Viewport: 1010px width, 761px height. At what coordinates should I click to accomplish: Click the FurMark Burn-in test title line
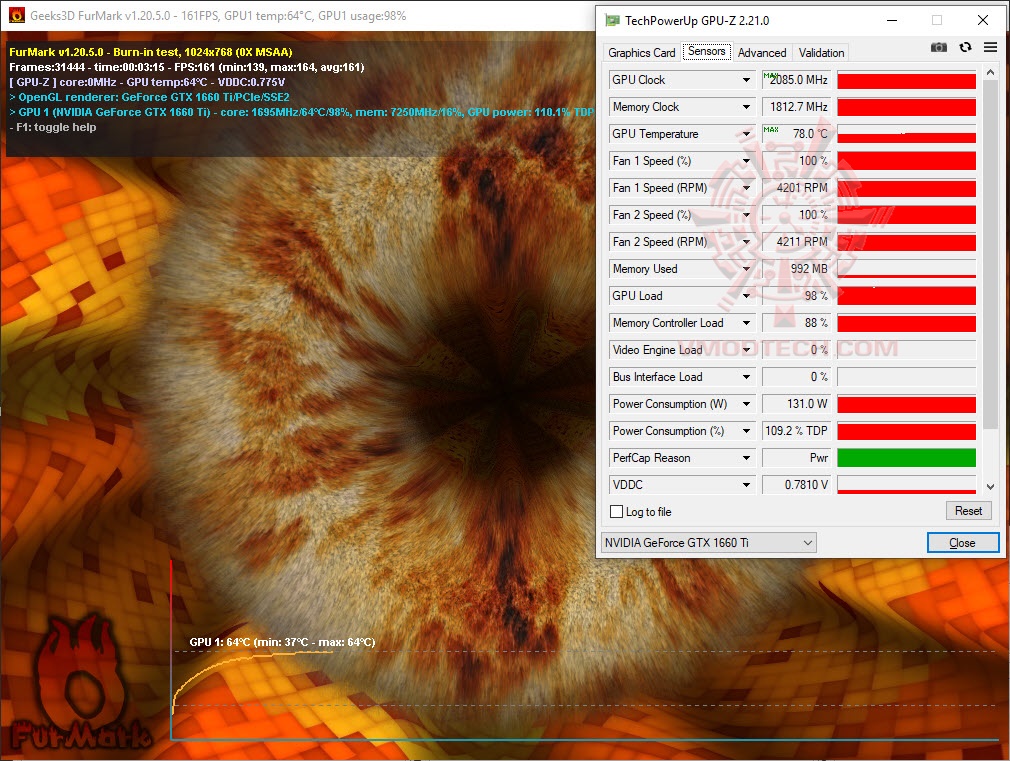coord(151,52)
